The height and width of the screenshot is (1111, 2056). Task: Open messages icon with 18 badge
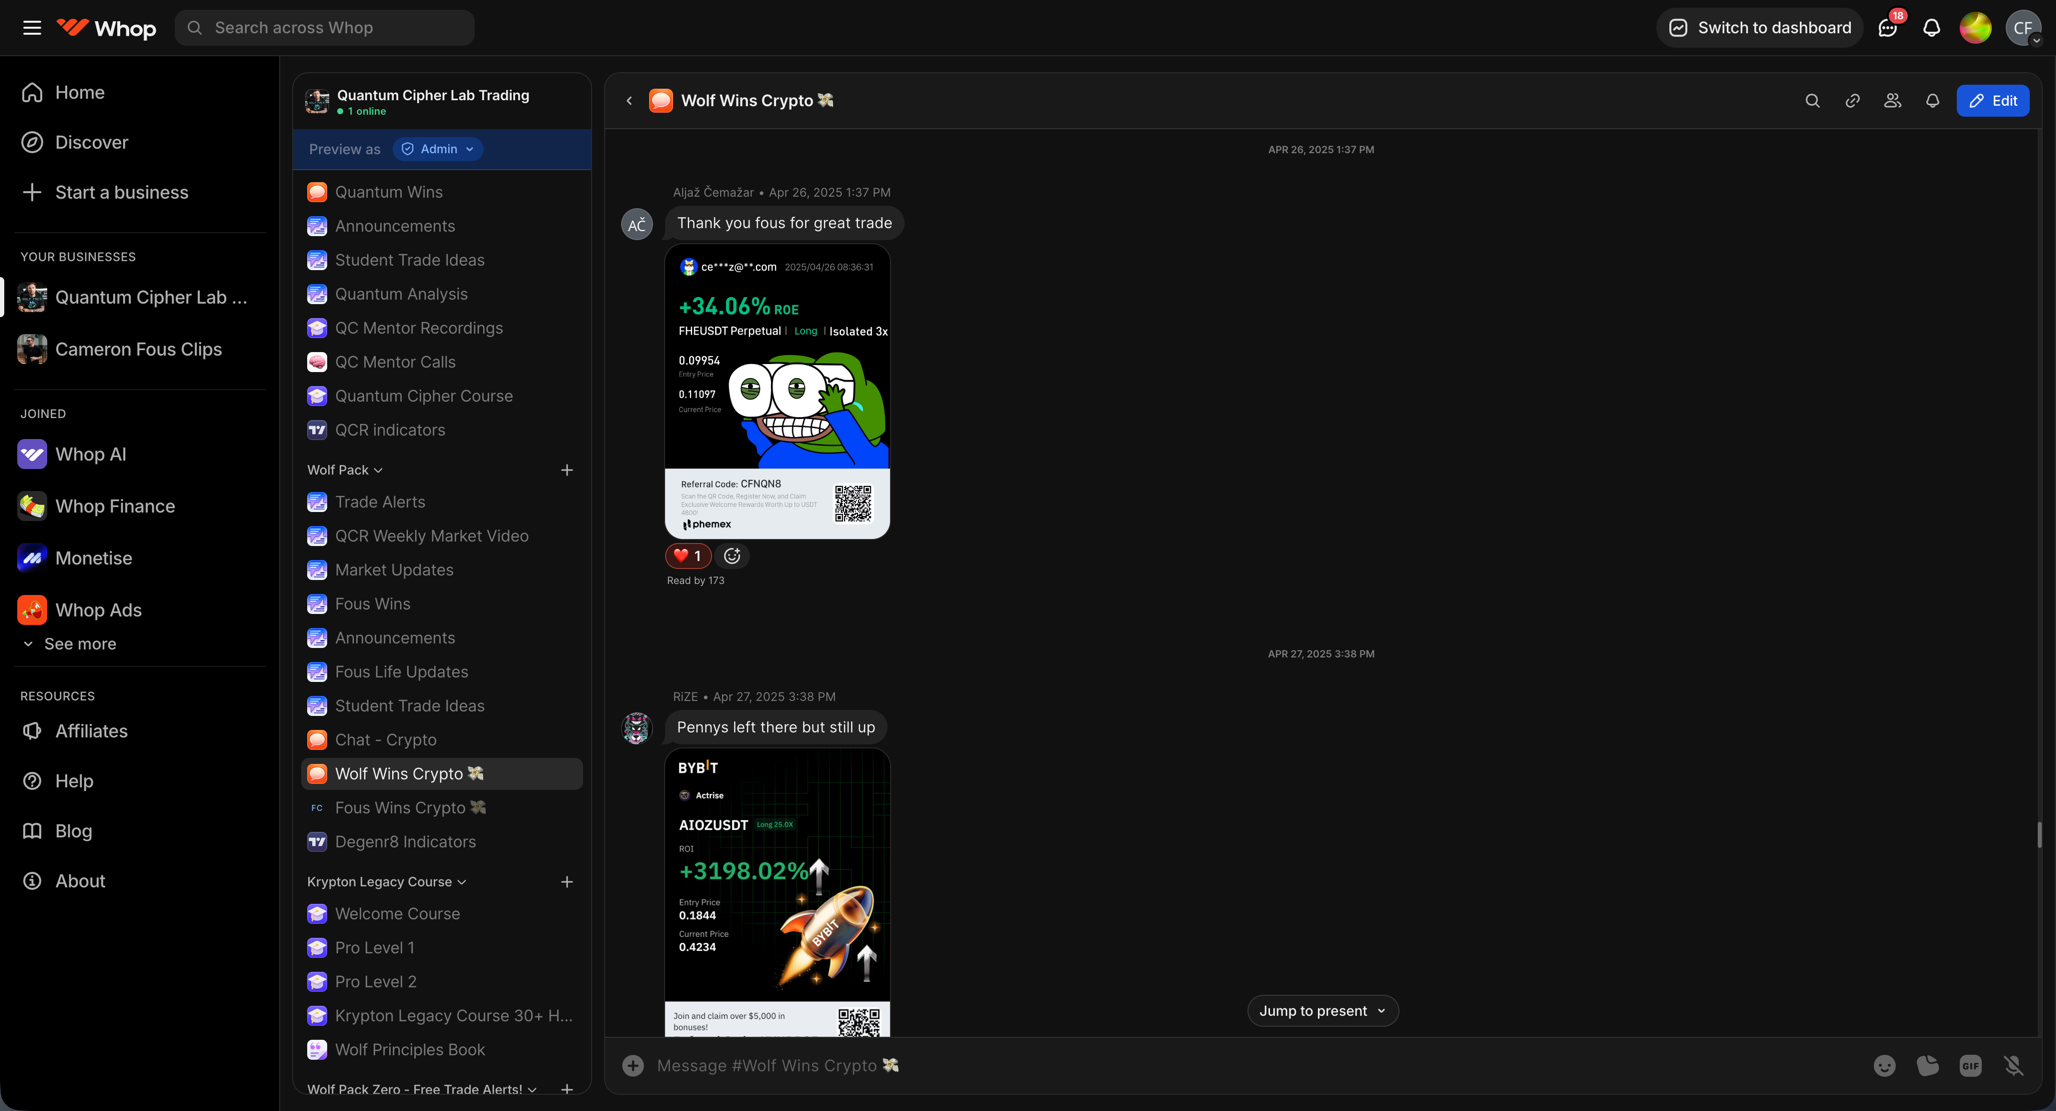pos(1888,28)
